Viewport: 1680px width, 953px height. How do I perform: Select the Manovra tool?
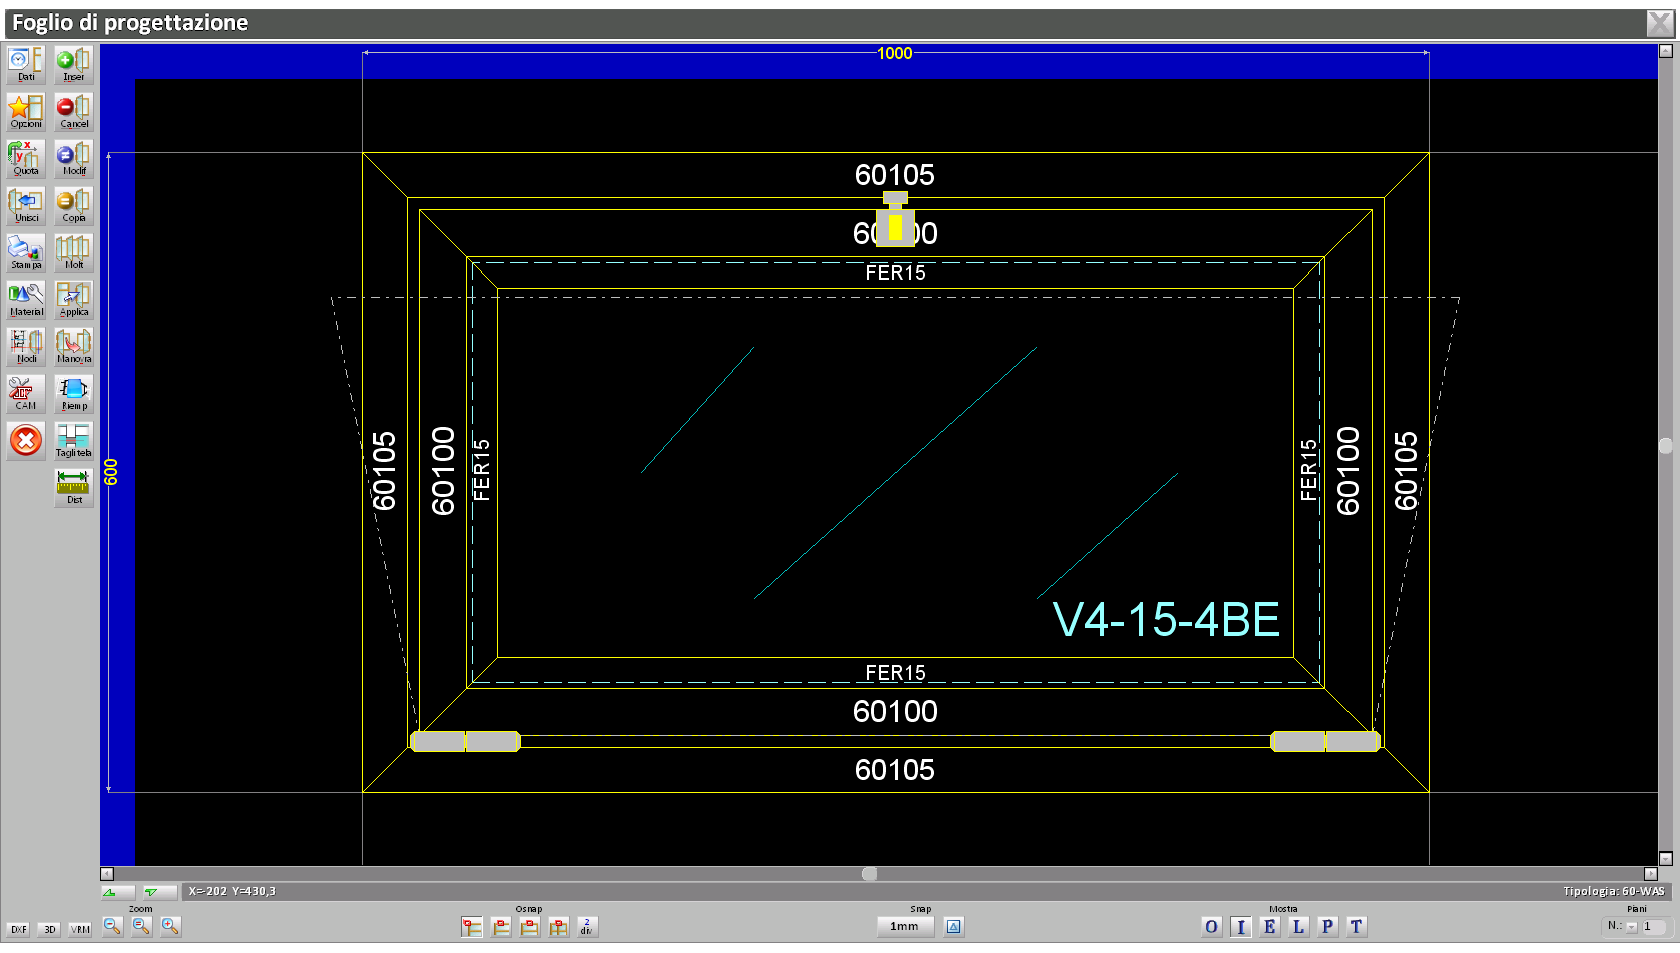pos(74,347)
